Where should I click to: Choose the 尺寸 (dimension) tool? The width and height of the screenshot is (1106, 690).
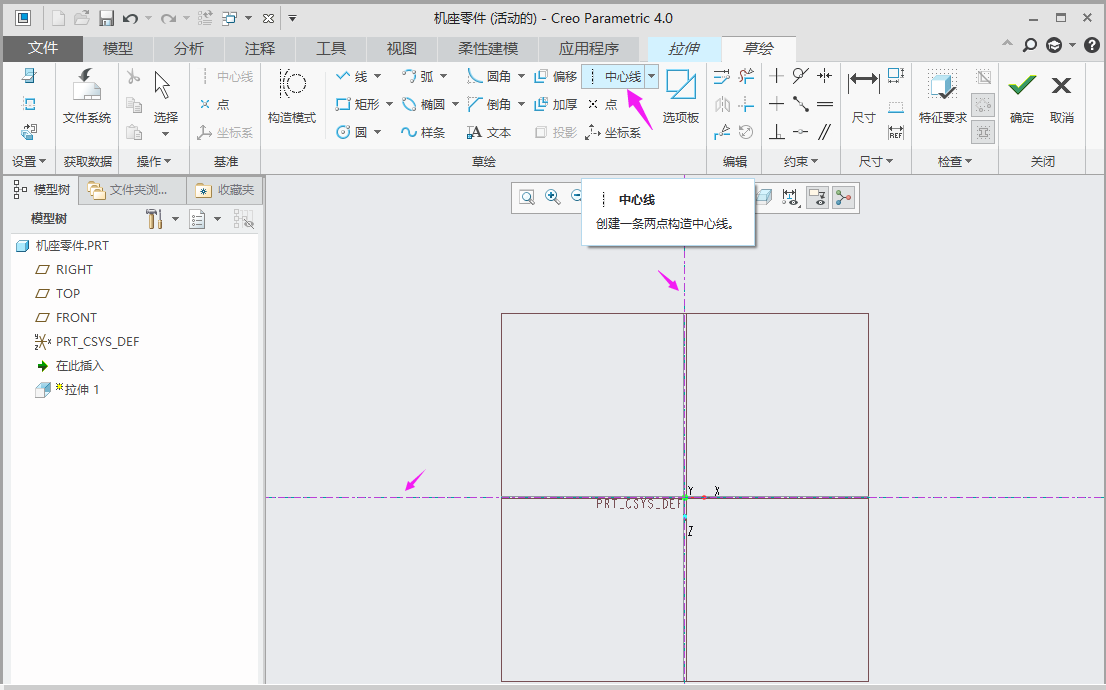point(863,96)
